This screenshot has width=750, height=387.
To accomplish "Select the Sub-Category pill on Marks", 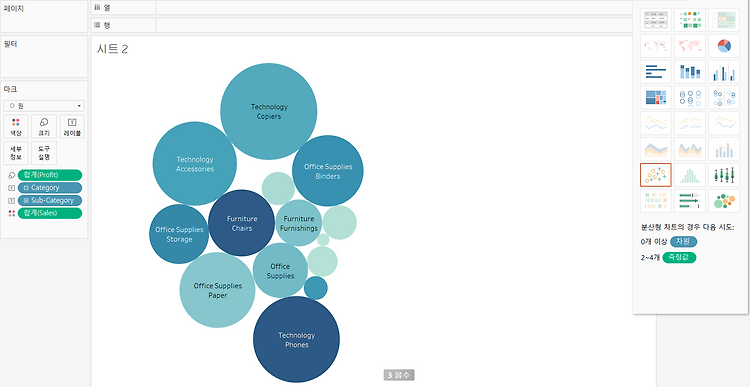I will tap(50, 200).
